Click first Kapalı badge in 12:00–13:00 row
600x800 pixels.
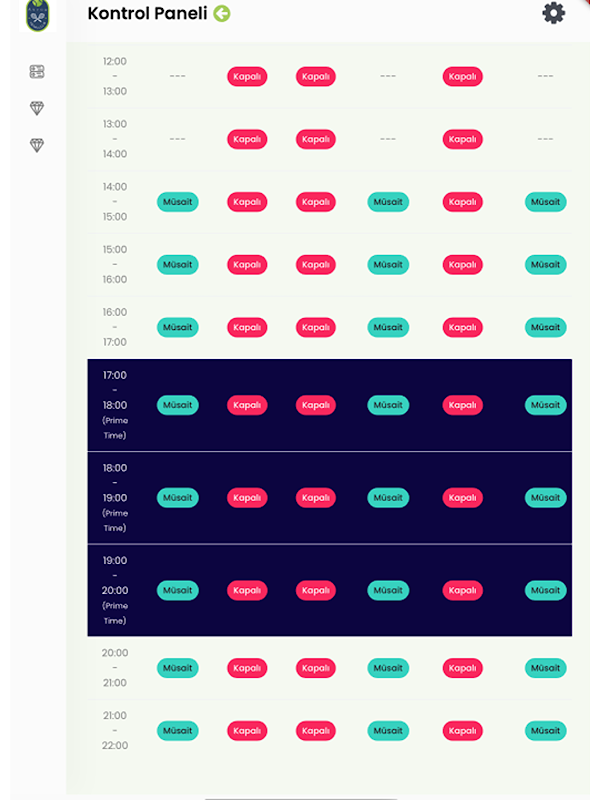coord(247,77)
